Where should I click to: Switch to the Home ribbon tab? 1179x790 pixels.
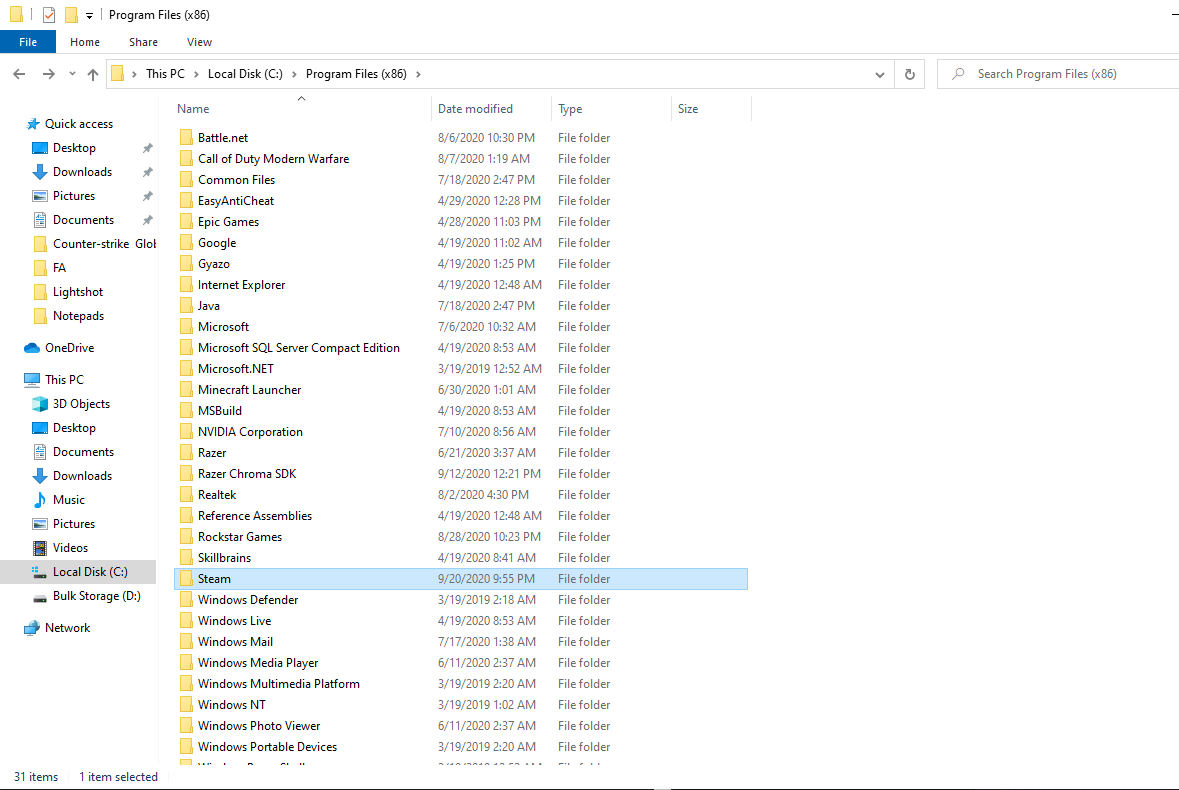click(85, 42)
